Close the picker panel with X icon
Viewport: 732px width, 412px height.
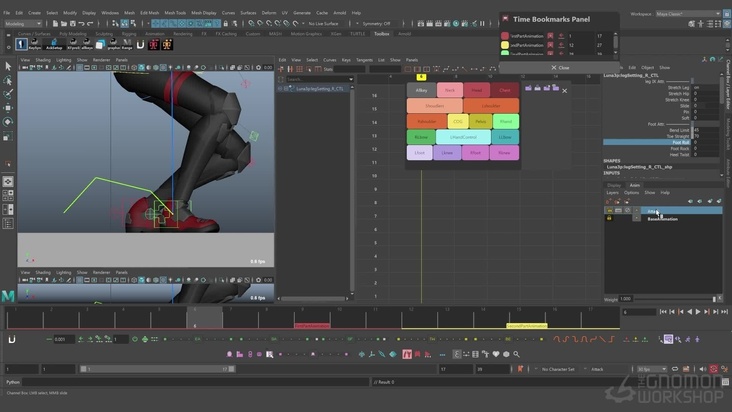click(563, 91)
